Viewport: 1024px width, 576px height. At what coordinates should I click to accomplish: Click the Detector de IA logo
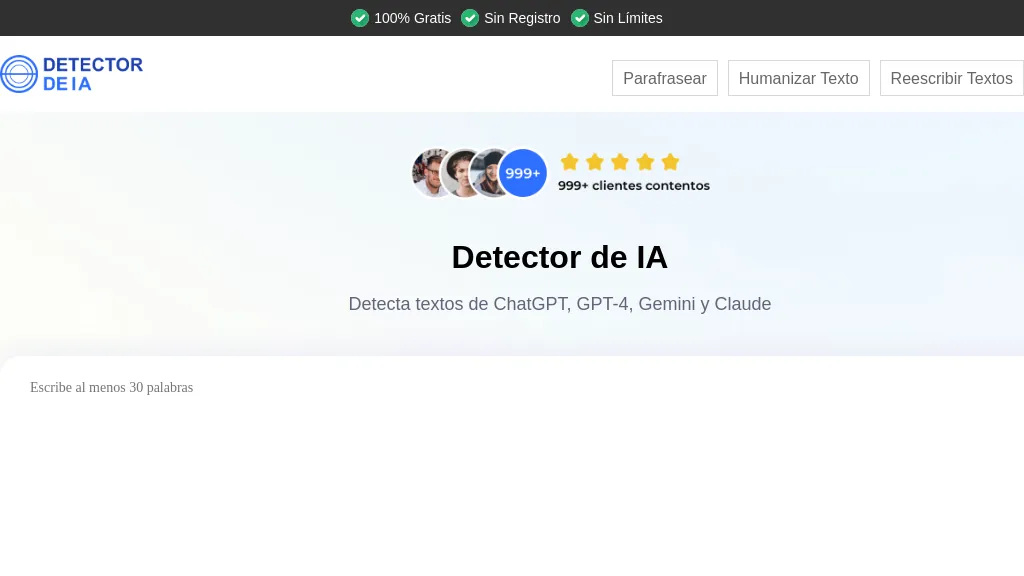pyautogui.click(x=72, y=74)
